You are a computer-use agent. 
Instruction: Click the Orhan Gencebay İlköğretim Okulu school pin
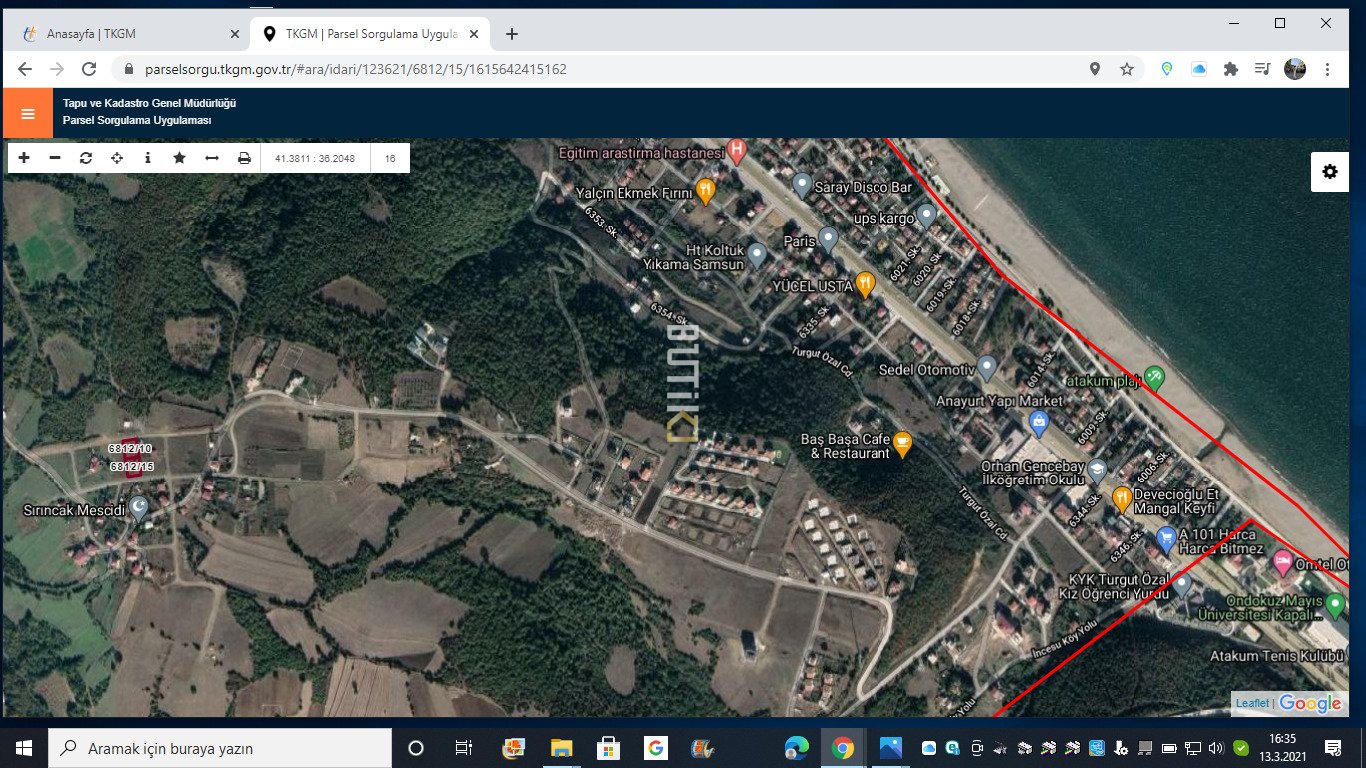pos(1098,471)
